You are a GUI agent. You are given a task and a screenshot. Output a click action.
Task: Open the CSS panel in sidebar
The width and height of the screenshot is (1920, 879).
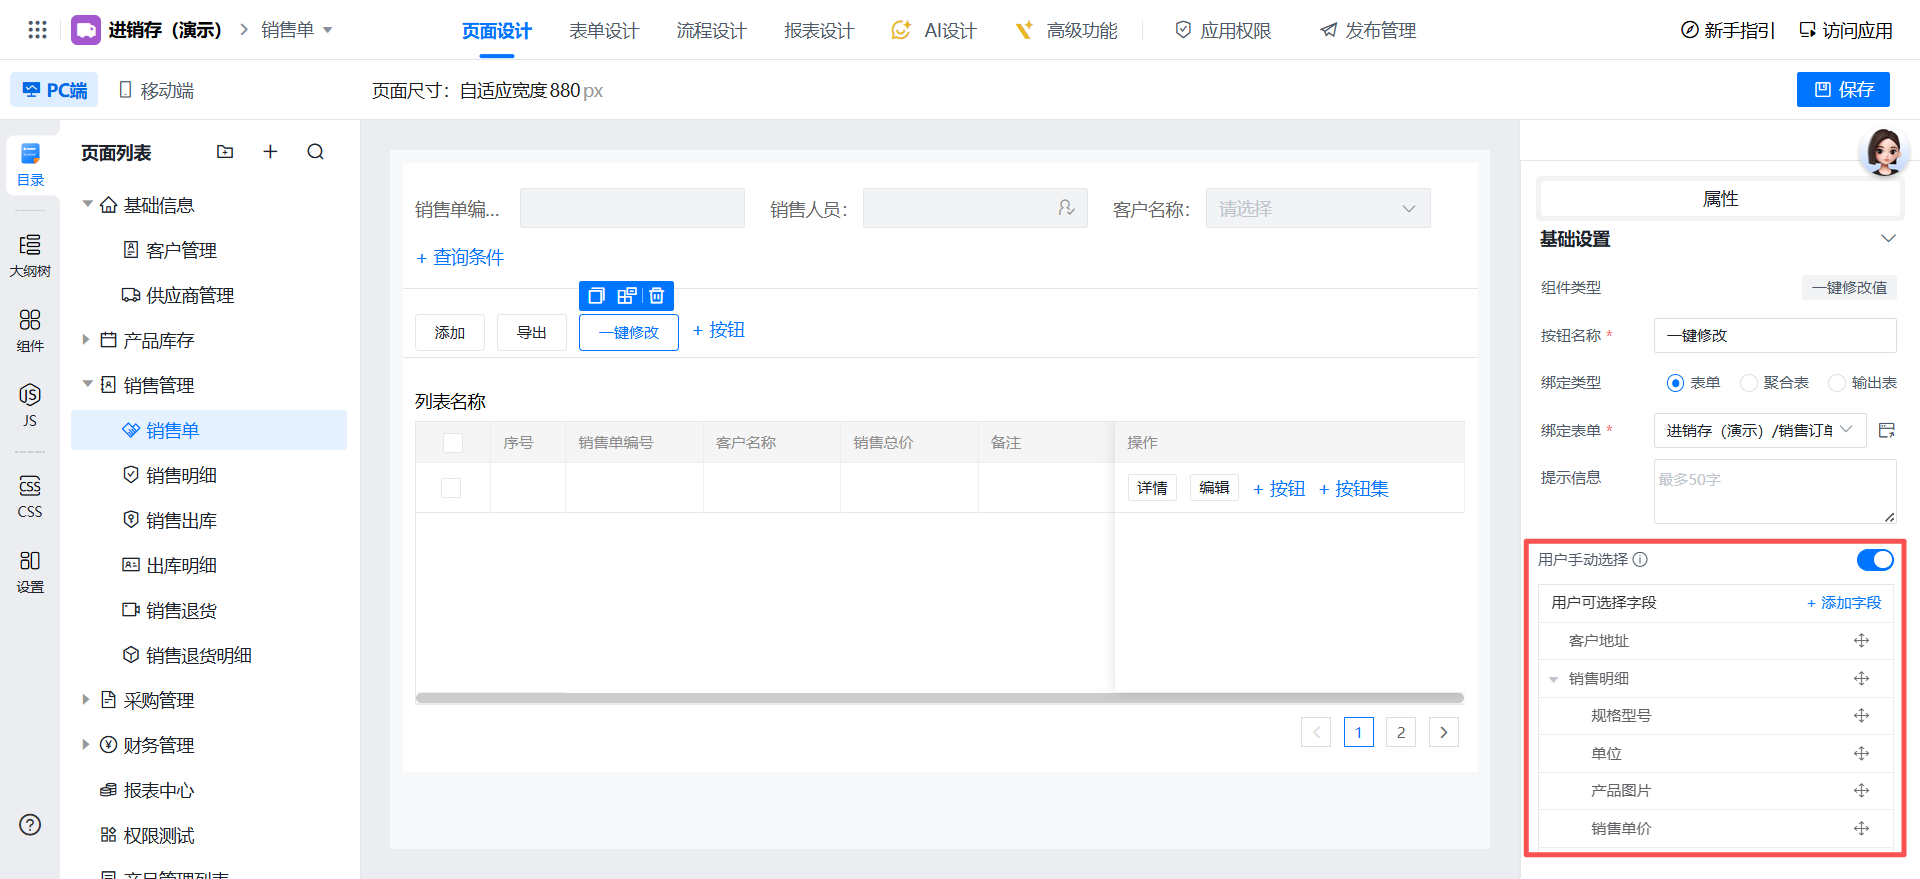[x=30, y=495]
